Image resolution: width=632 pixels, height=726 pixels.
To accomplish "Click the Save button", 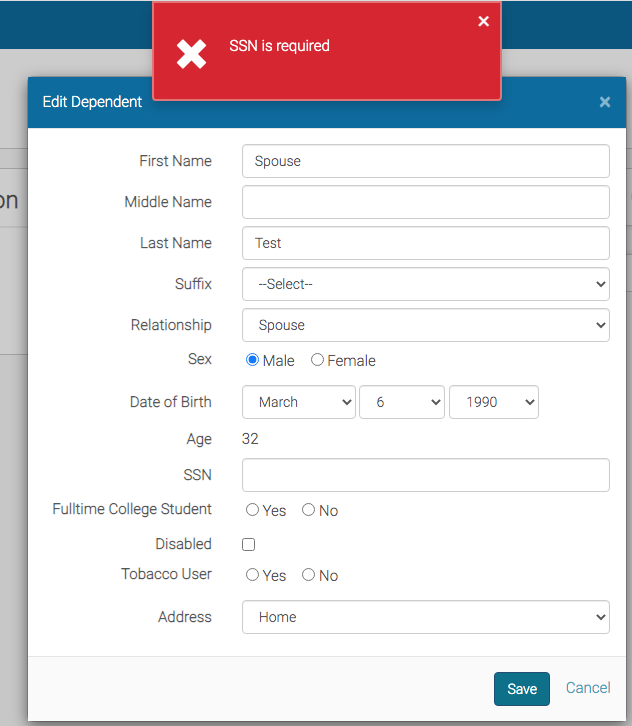I will [x=522, y=689].
